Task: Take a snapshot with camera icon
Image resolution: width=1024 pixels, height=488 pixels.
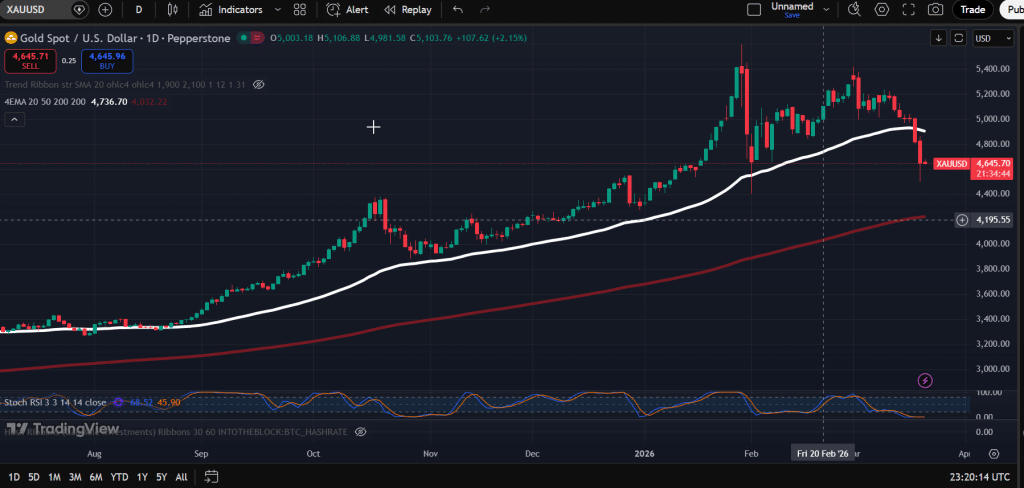Action: click(935, 10)
